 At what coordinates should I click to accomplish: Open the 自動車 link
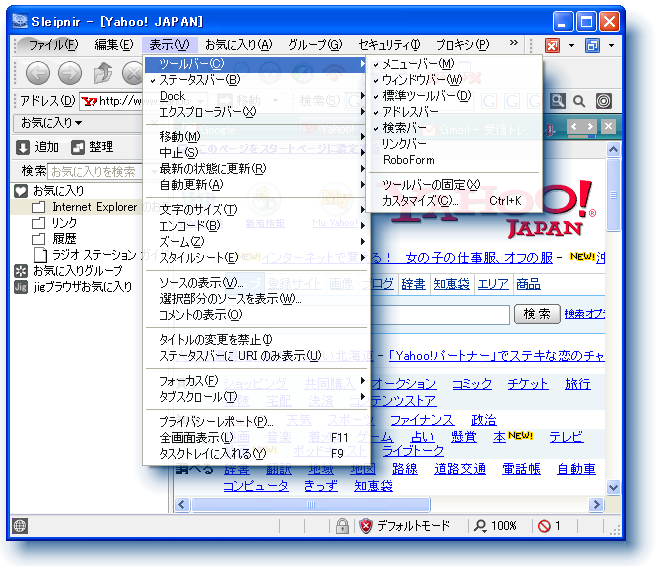[576, 469]
